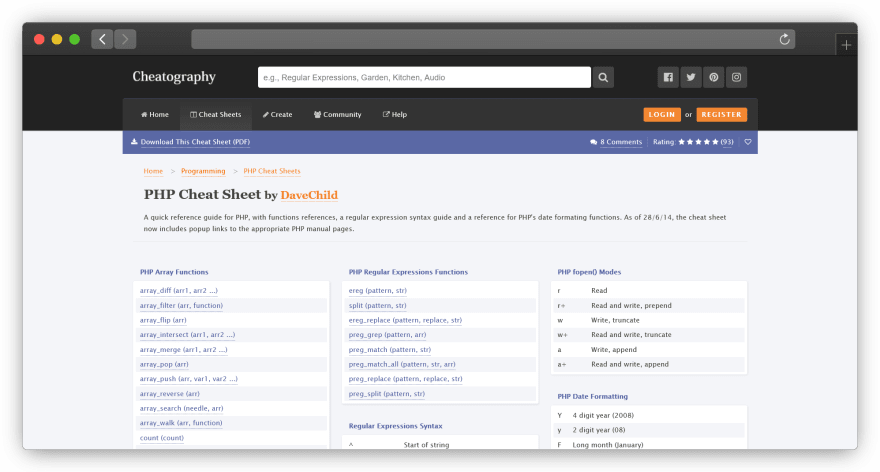This screenshot has height=472, width=880.
Task: Select the 'Read and write, prepend' row
Action: pyautogui.click(x=649, y=305)
